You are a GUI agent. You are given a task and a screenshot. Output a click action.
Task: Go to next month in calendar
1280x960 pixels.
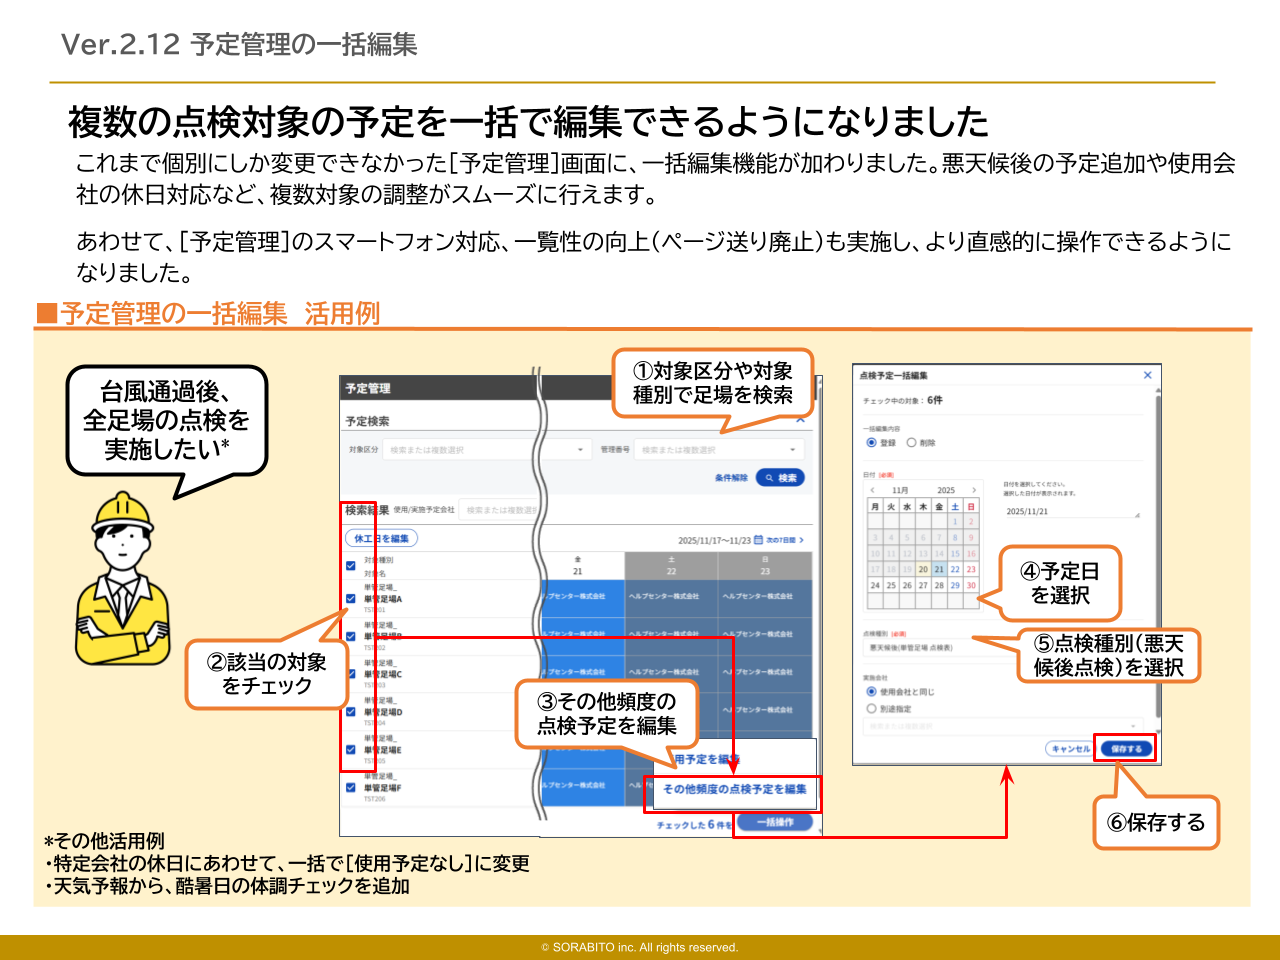click(974, 490)
